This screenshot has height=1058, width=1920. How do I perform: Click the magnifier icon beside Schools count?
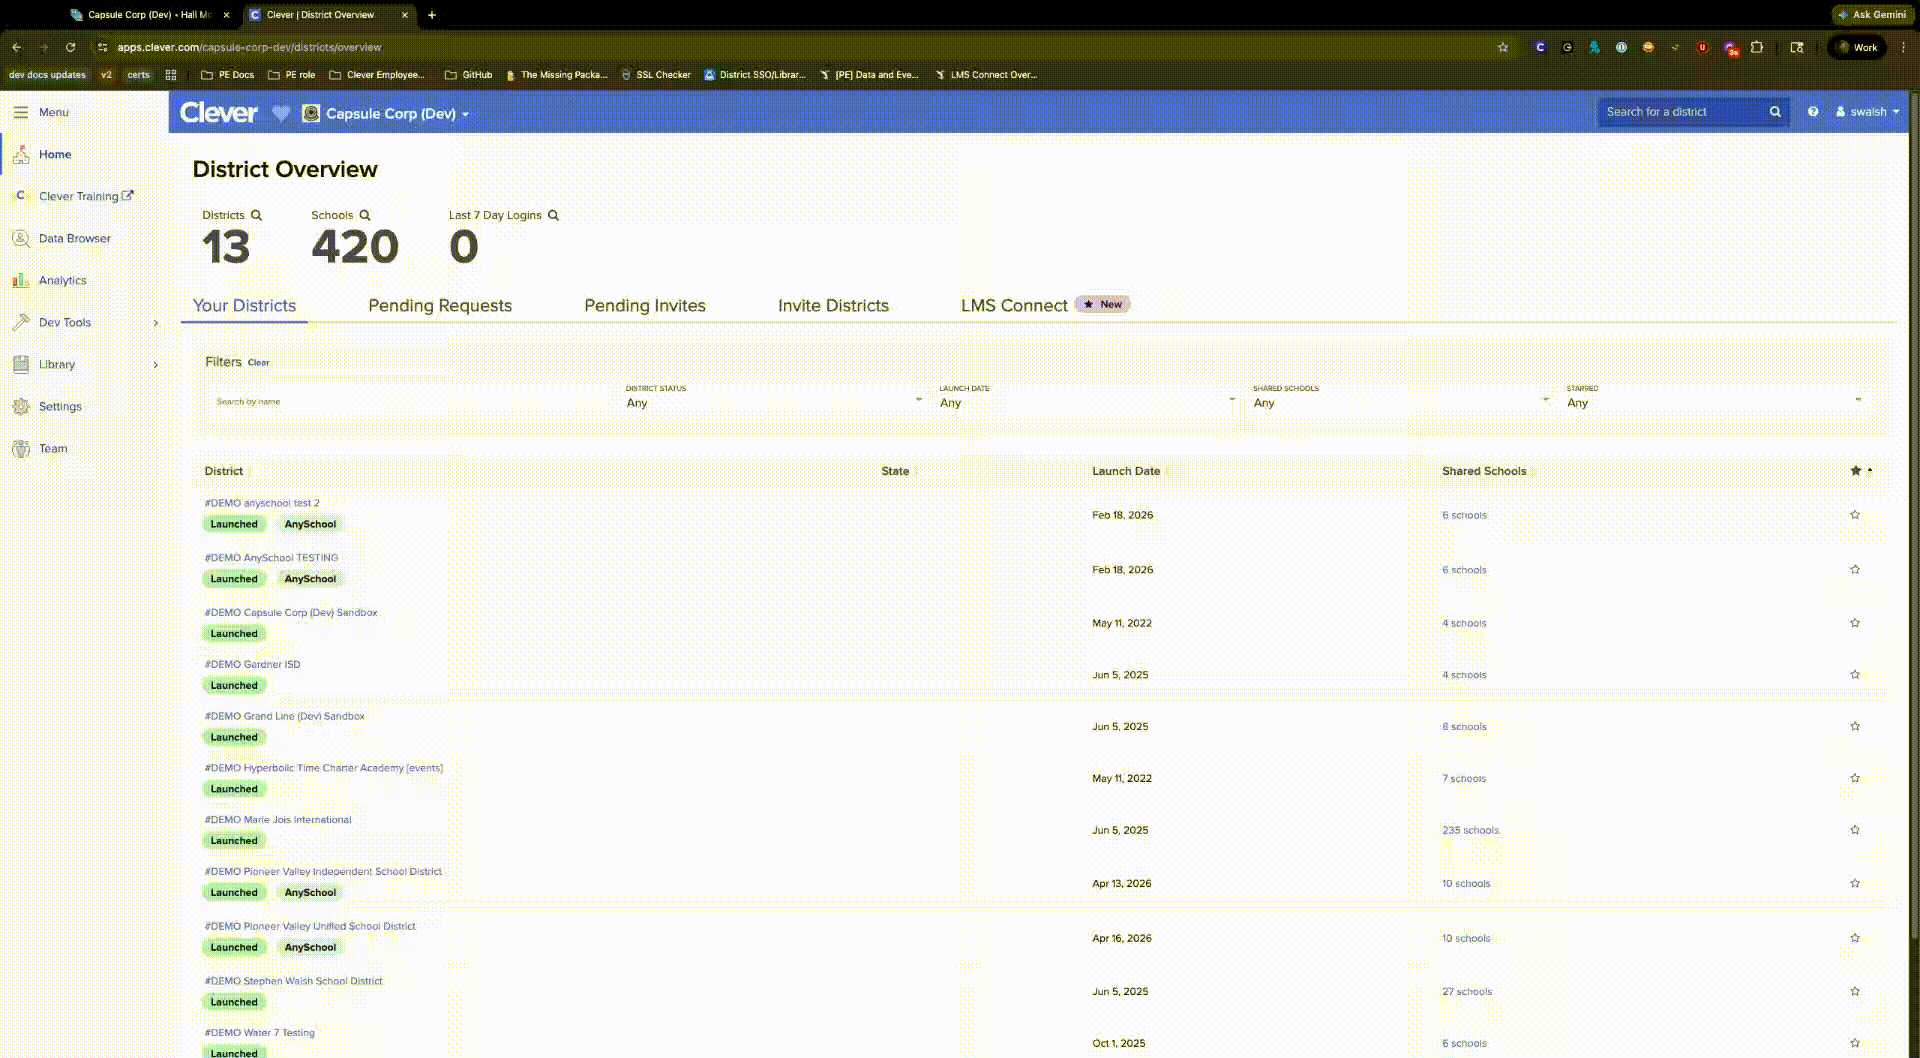(x=365, y=215)
